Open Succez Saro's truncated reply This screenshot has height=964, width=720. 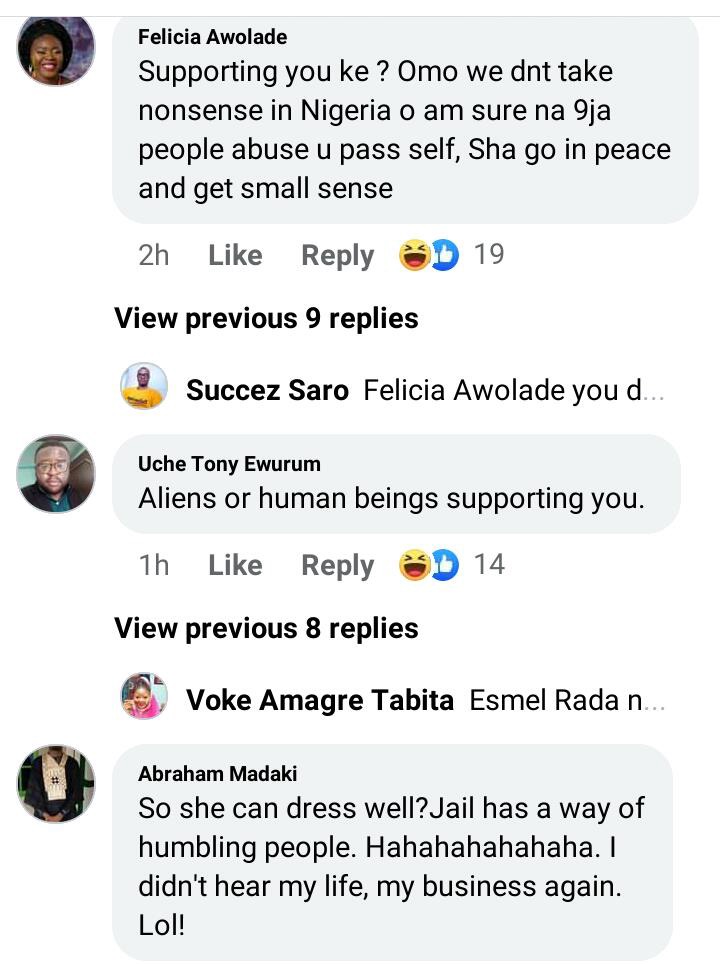[x=514, y=390]
